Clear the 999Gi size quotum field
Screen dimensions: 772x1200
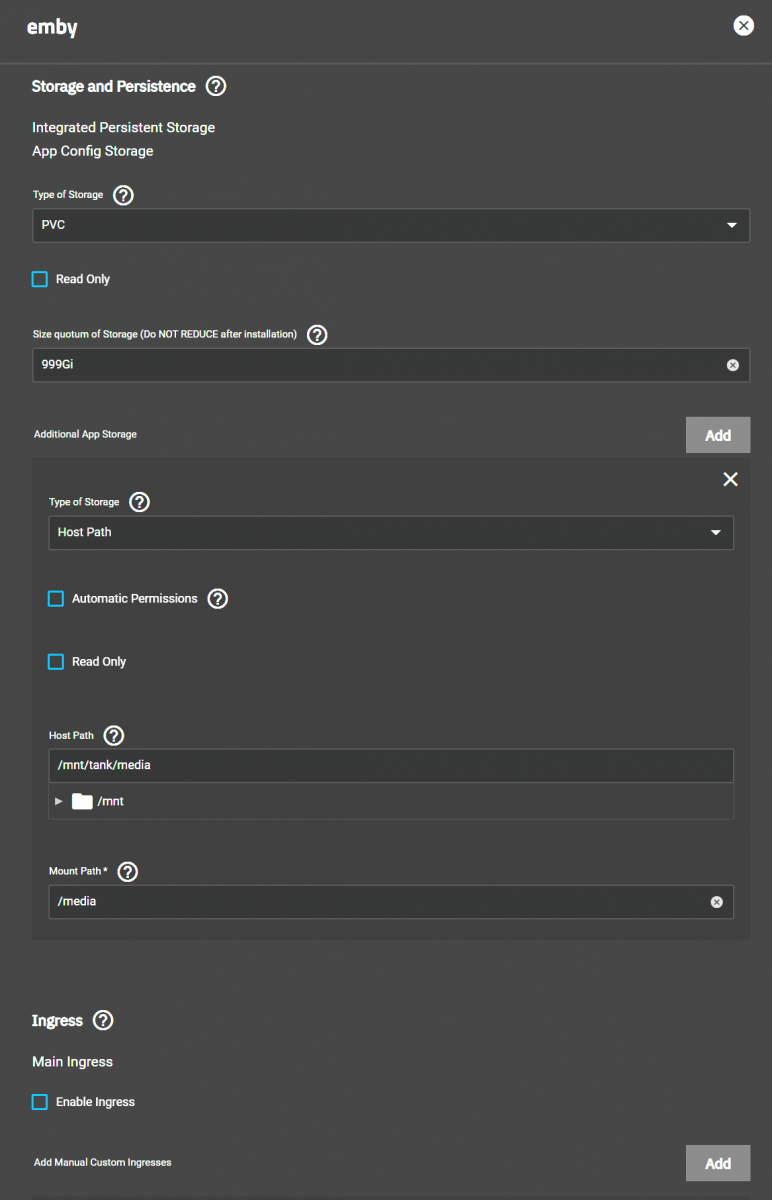pos(732,366)
